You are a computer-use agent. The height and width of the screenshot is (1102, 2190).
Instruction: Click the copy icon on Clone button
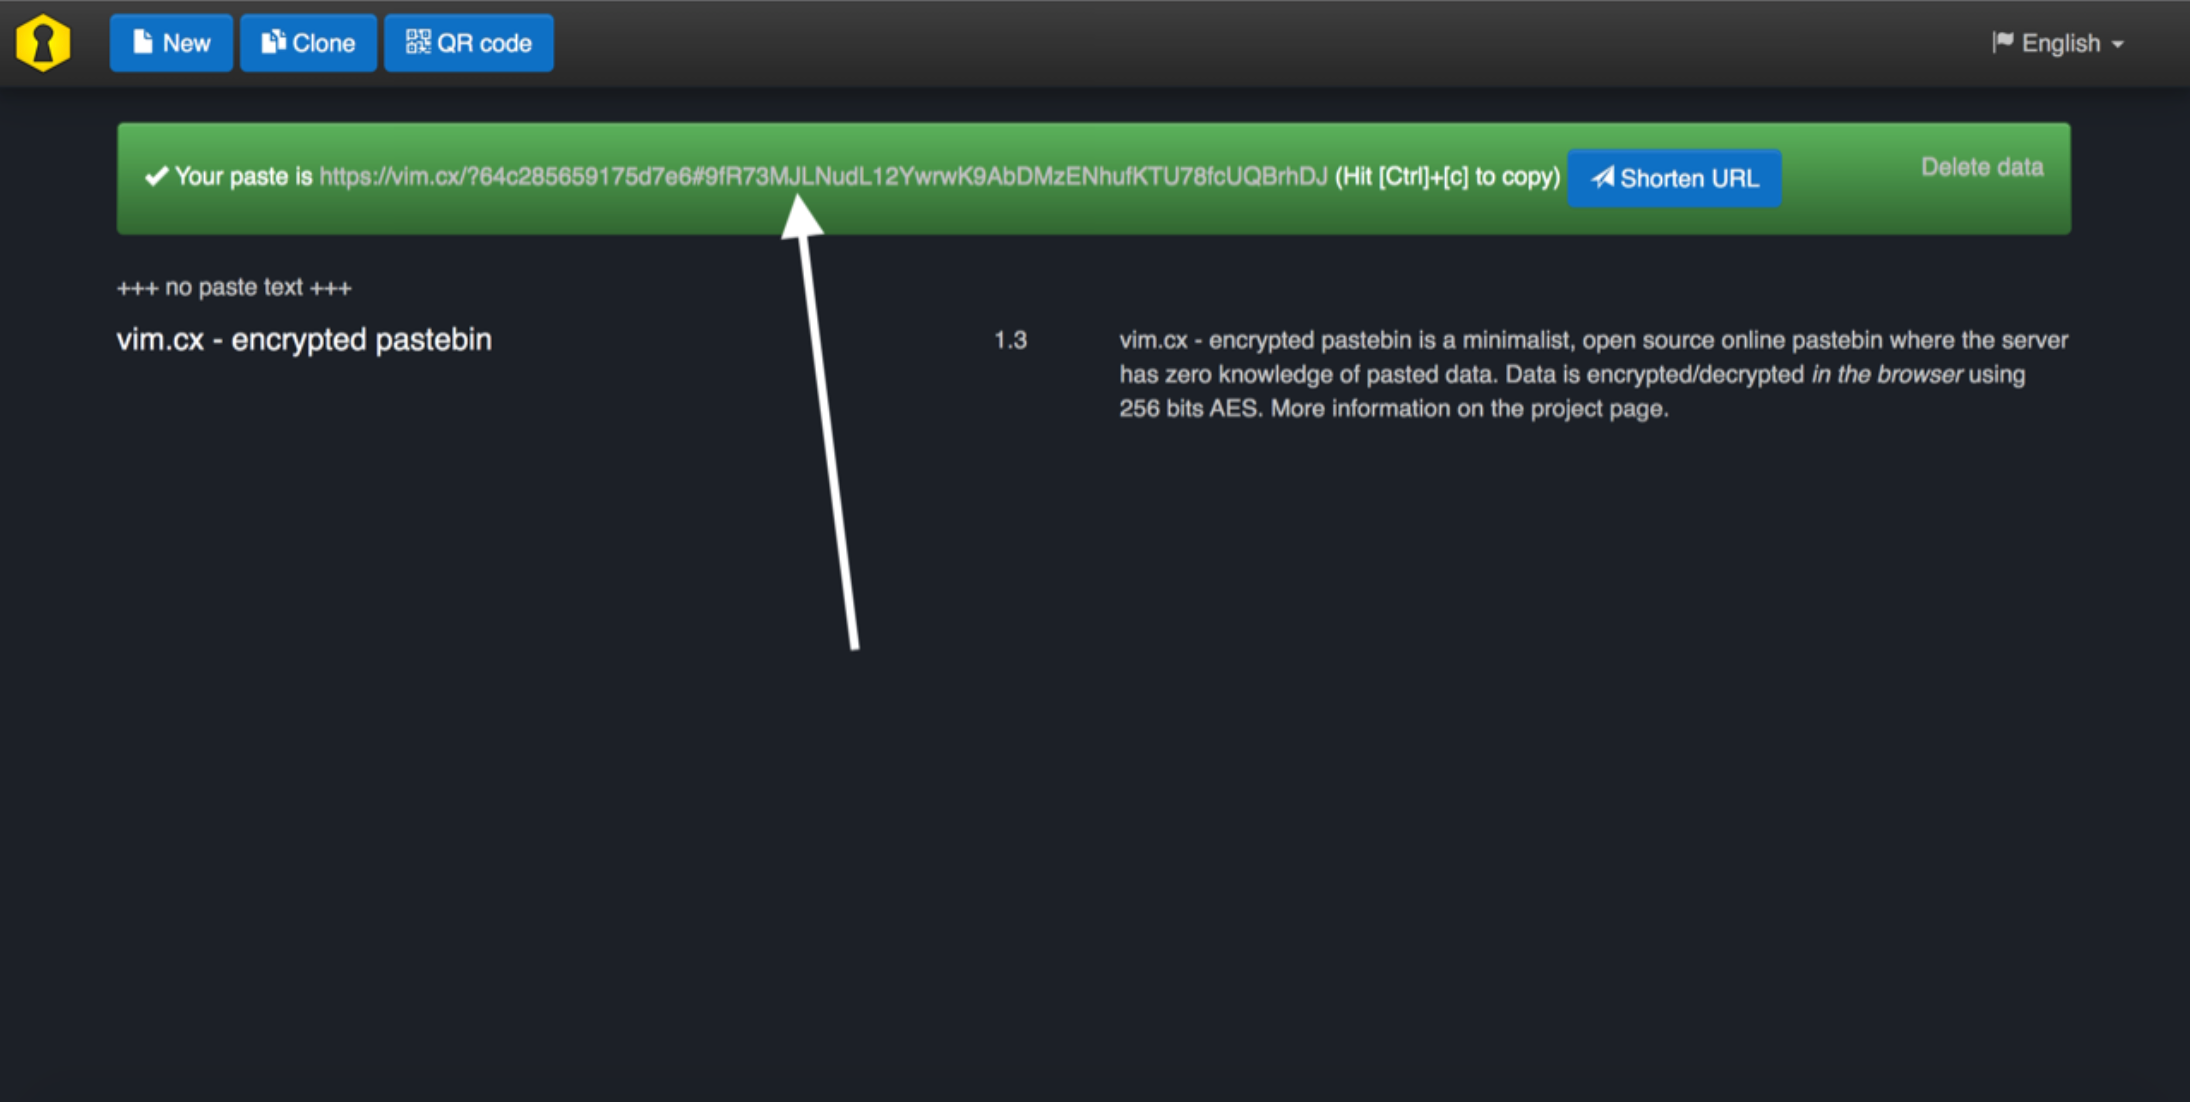pos(273,41)
